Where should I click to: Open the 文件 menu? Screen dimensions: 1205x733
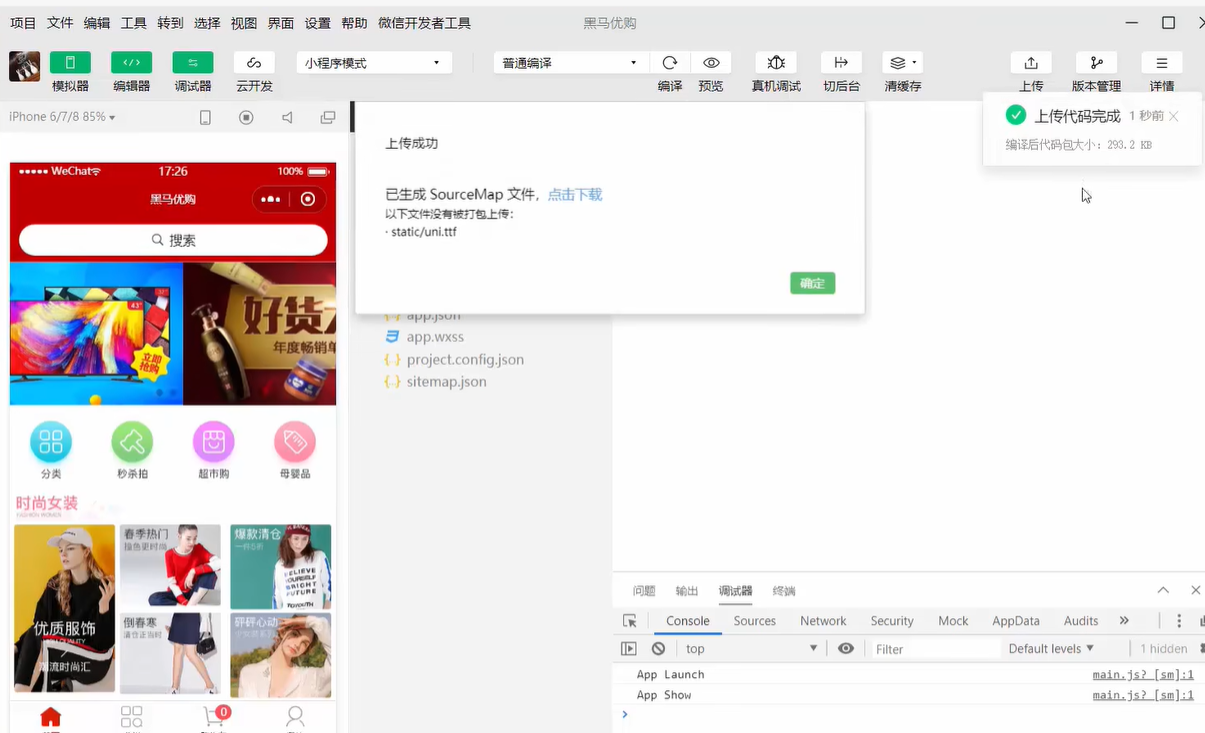pos(60,23)
